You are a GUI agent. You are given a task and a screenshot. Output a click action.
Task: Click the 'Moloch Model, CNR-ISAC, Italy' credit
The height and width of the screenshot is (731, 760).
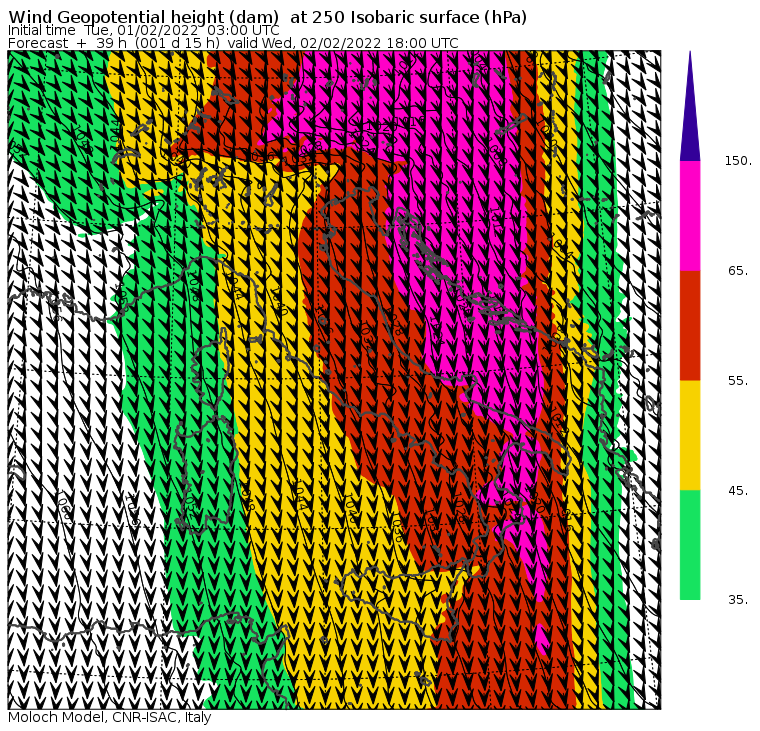(110, 717)
